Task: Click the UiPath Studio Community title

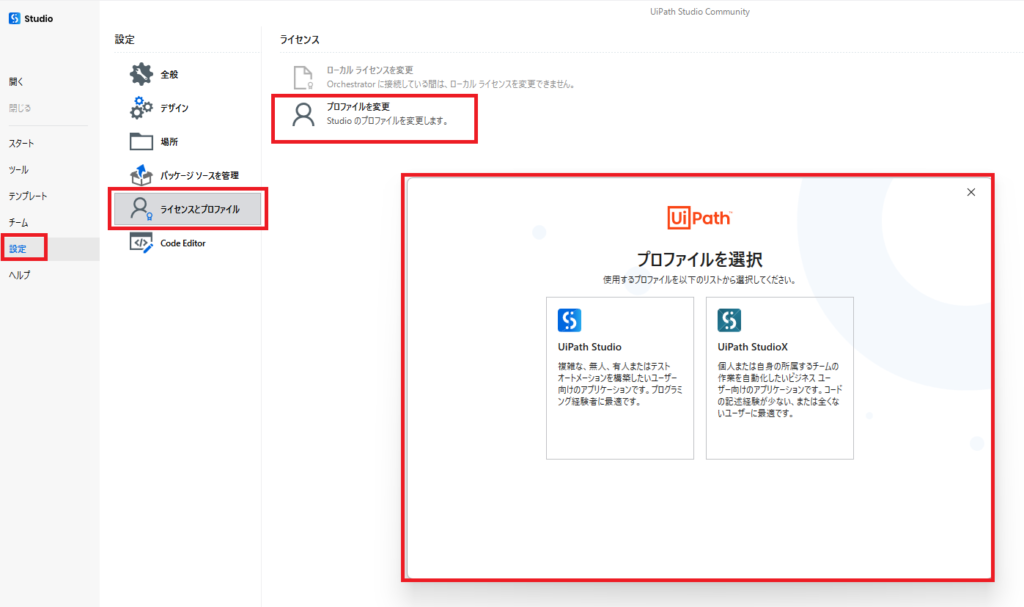Action: click(699, 12)
